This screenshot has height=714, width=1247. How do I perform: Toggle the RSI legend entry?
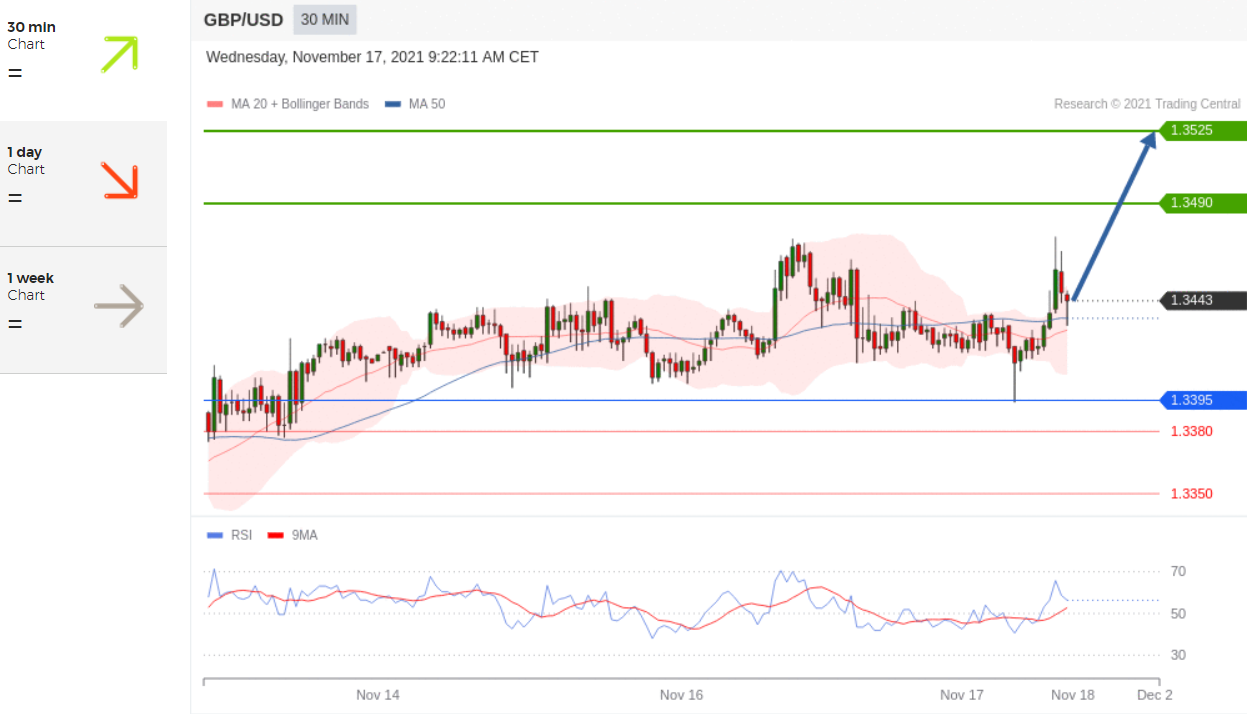tap(230, 535)
